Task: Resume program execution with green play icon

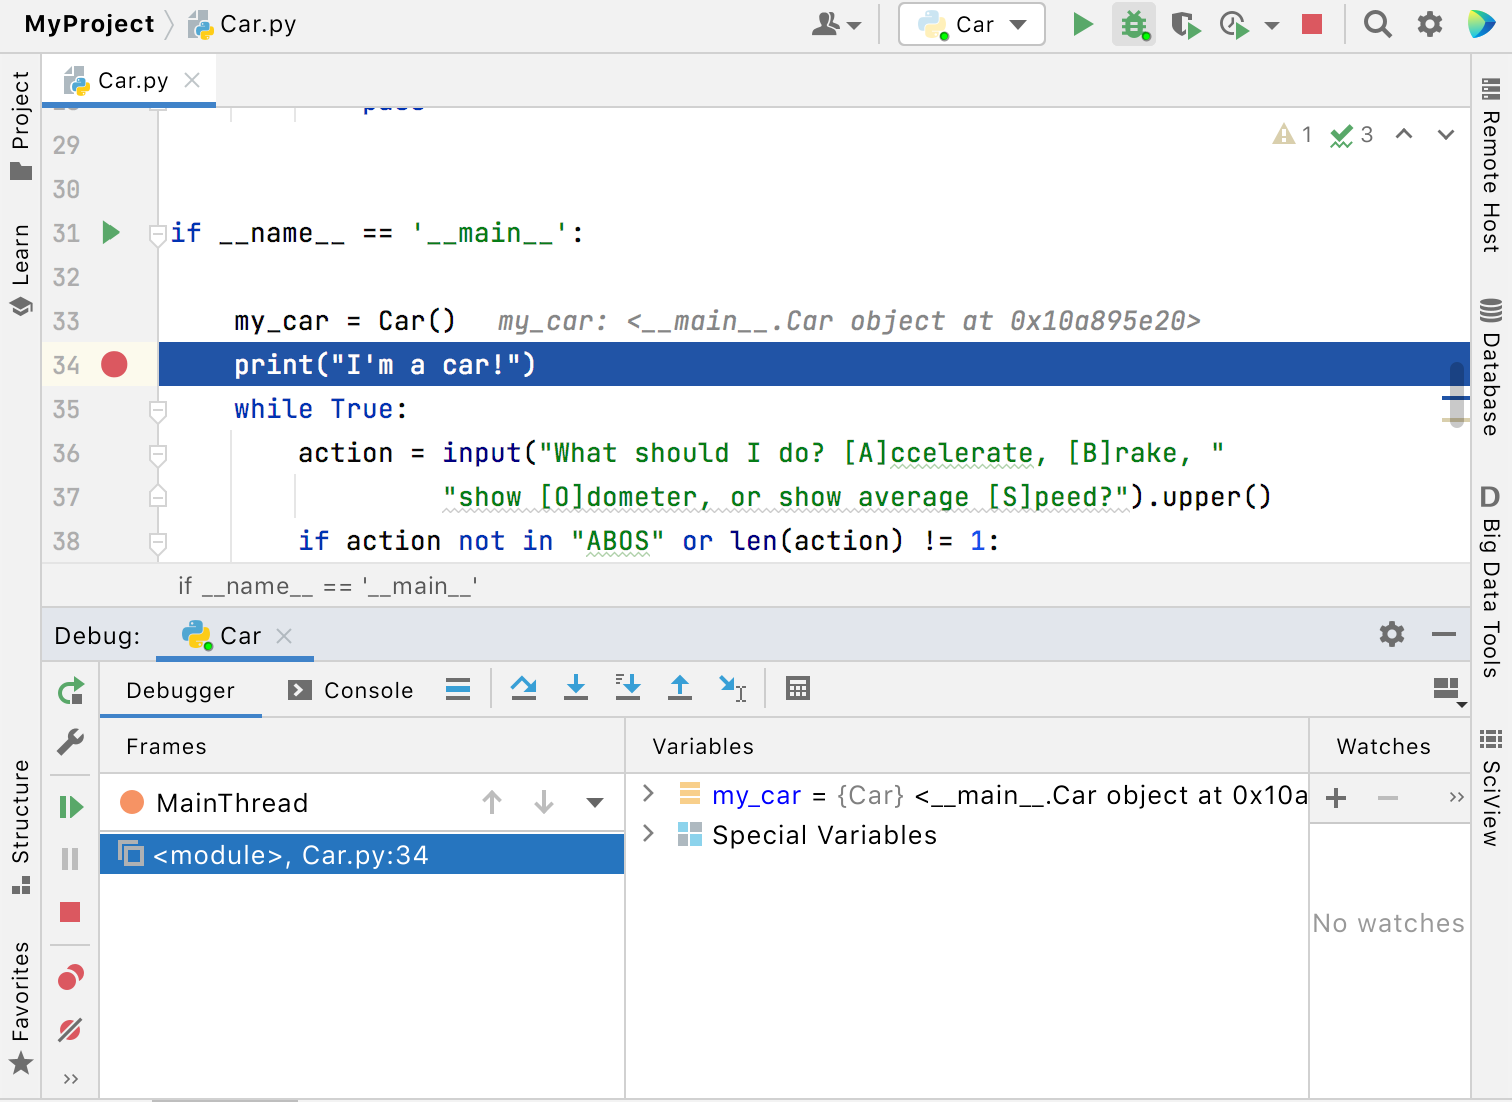Action: point(70,806)
